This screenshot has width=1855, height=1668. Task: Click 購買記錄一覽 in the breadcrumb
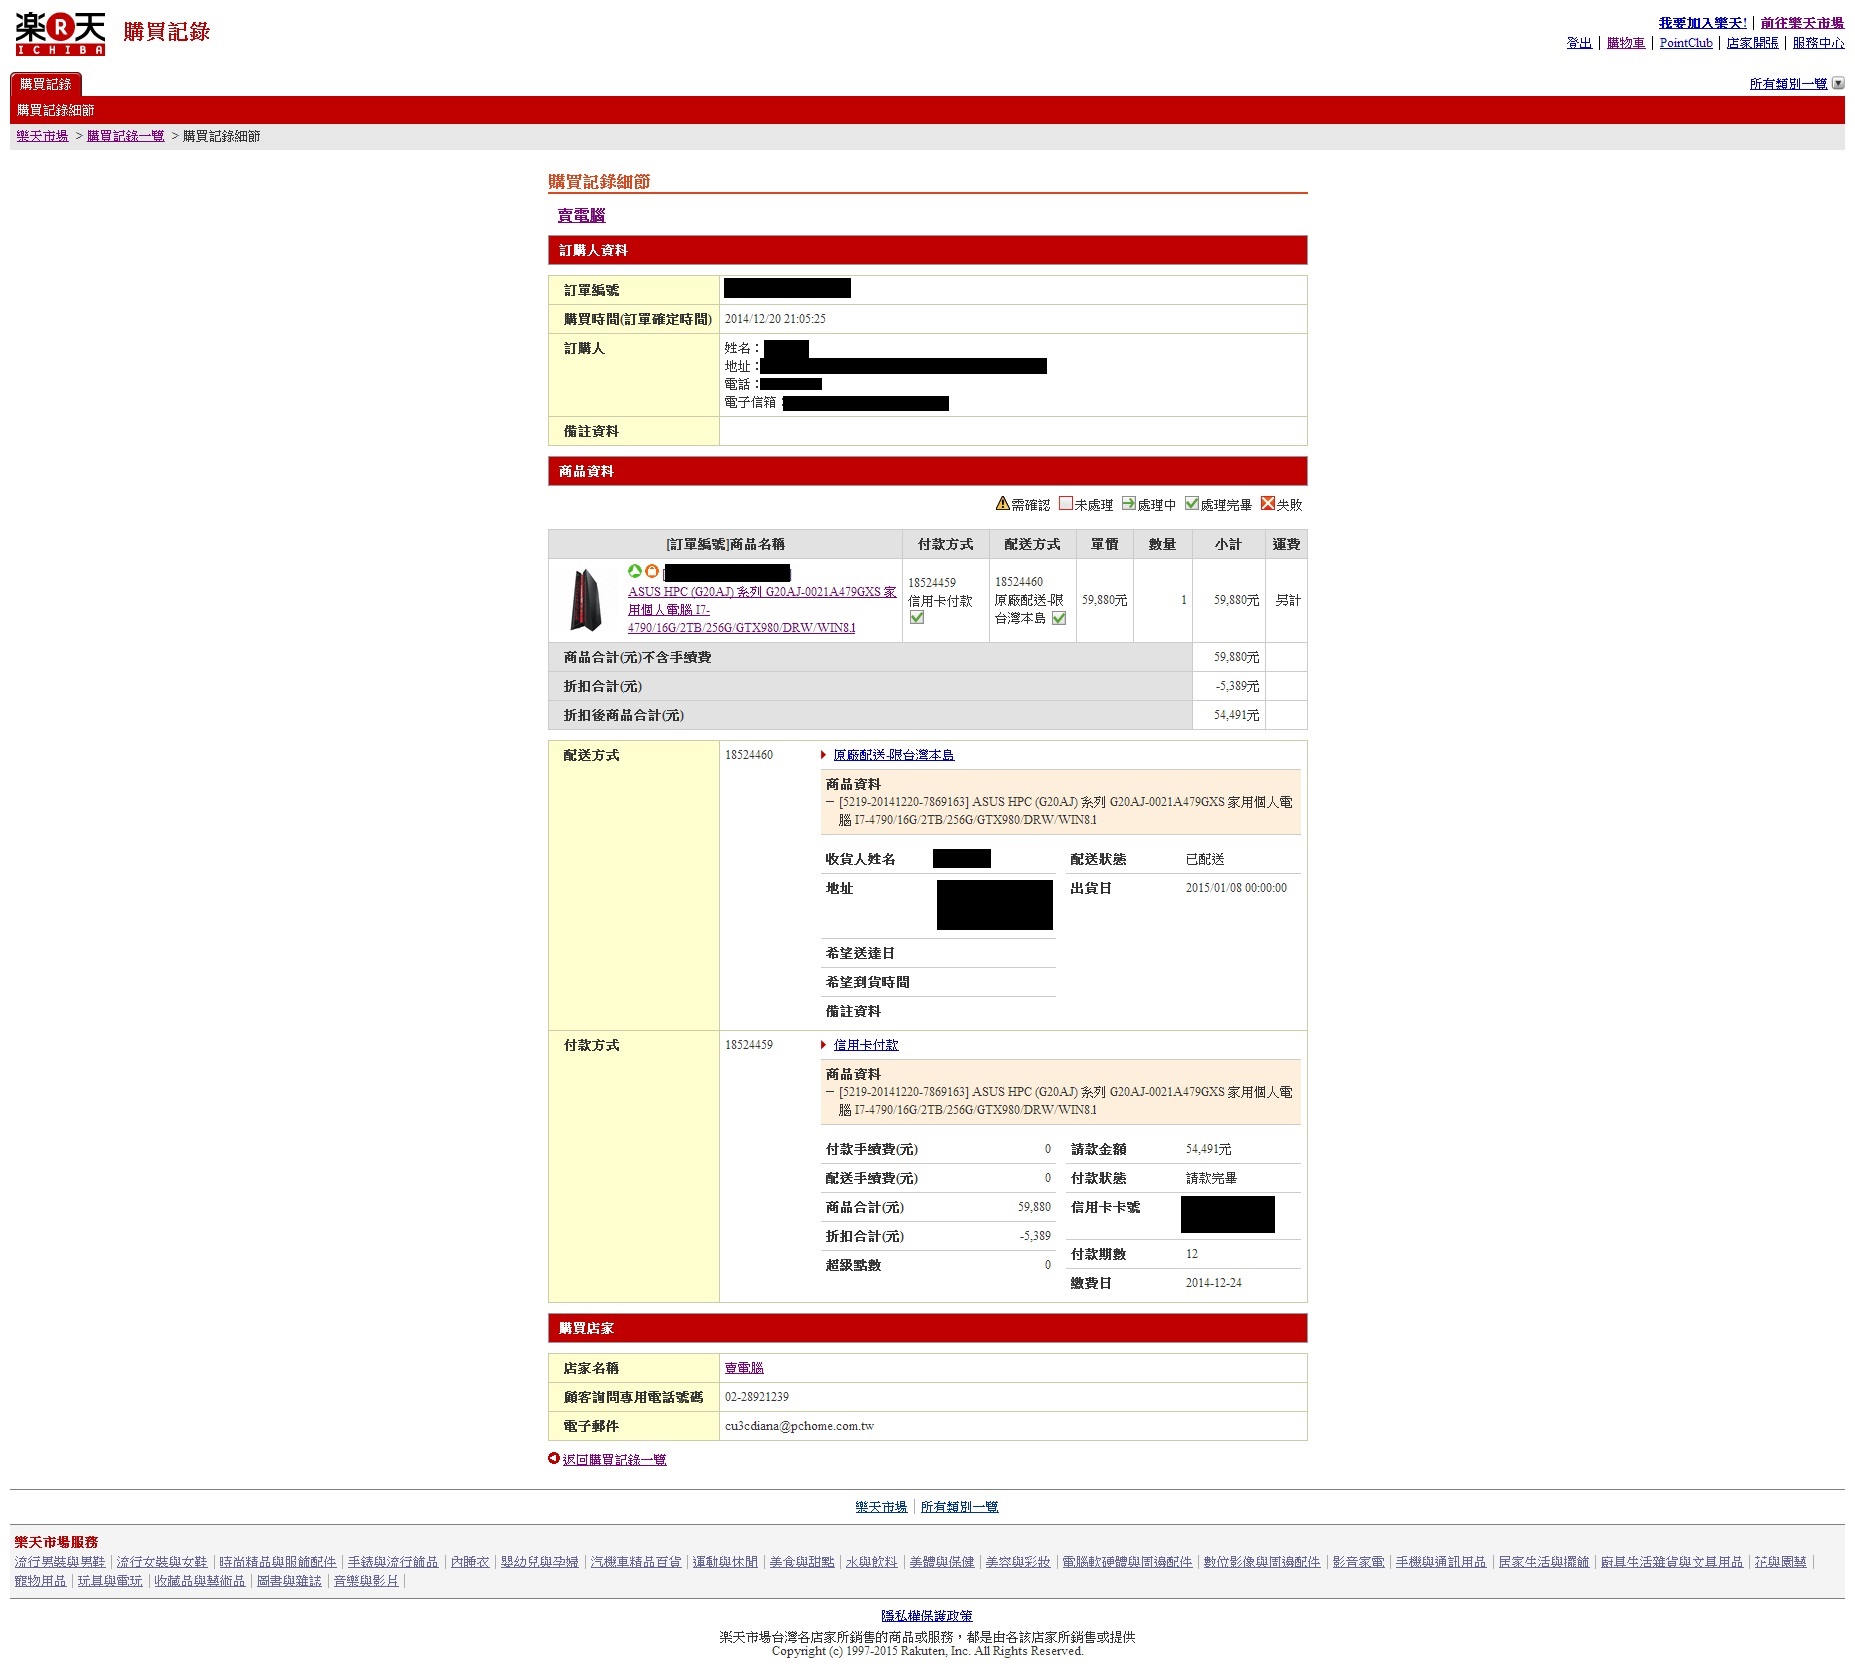click(x=126, y=136)
